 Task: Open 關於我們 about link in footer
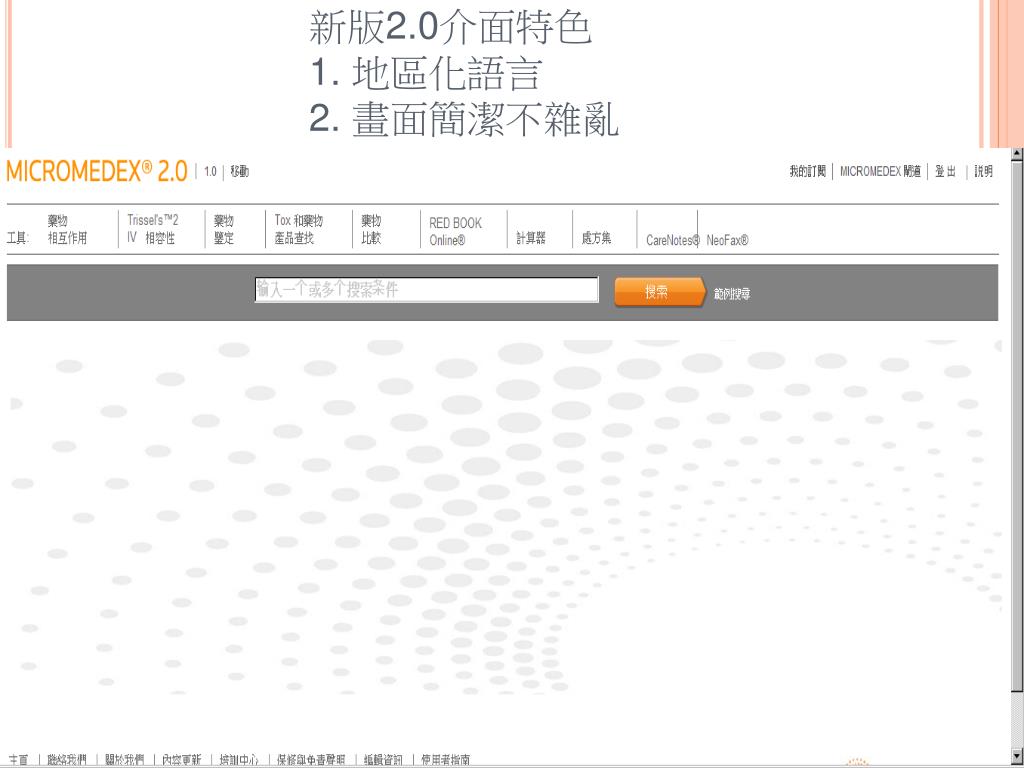point(124,760)
